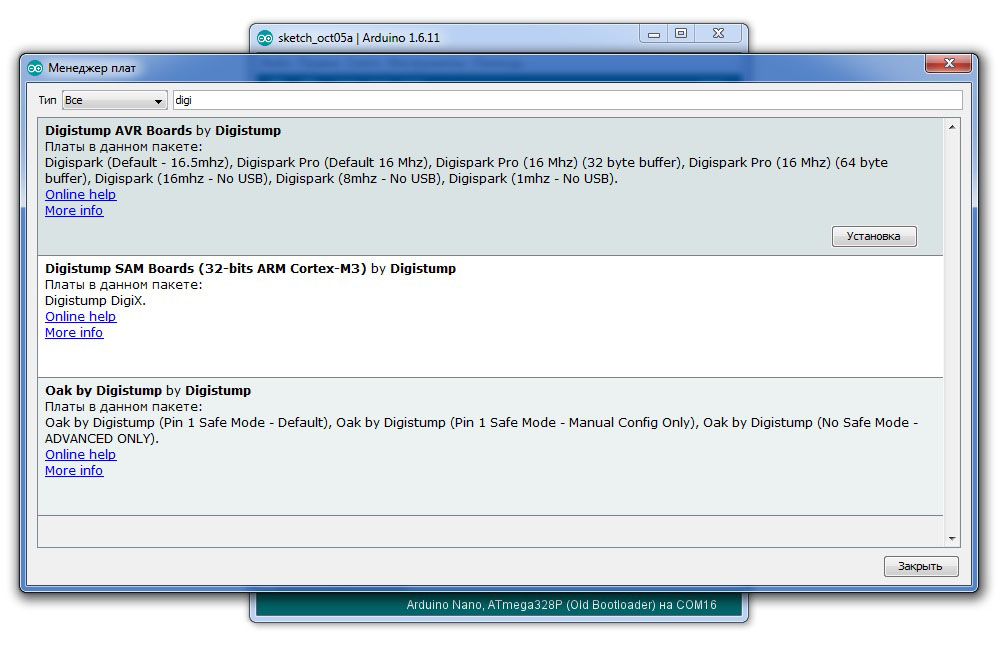
Task: Maximize the Arduino sketch window
Action: (x=681, y=34)
